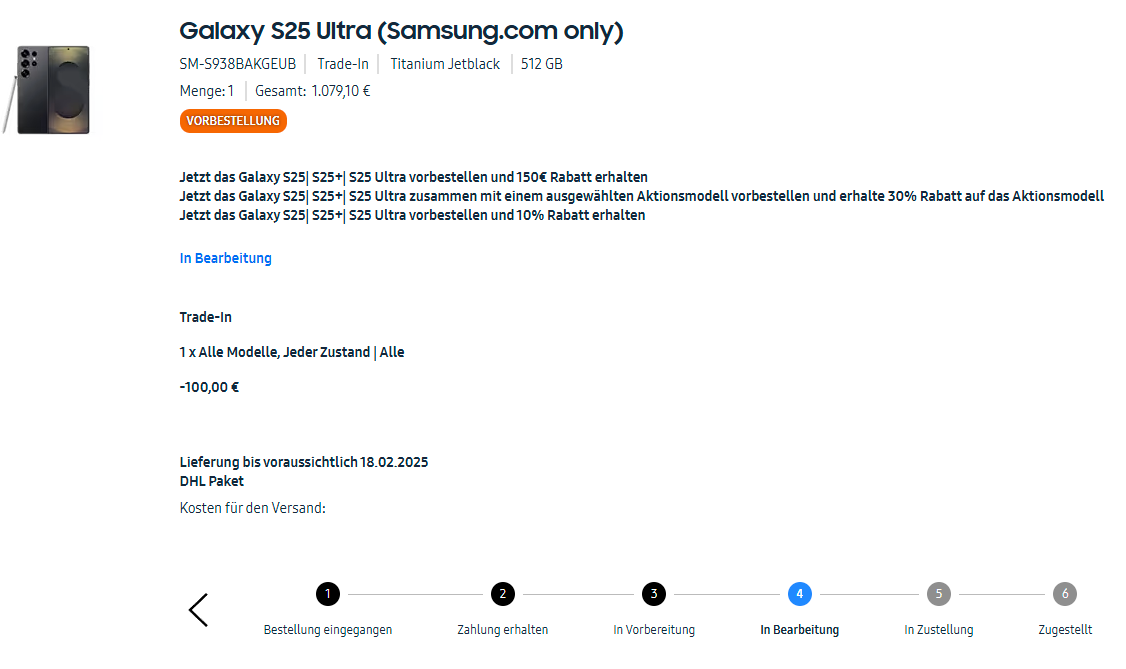Click the orange VORBESTELLUNG badge
The height and width of the screenshot is (669, 1126).
(x=233, y=121)
